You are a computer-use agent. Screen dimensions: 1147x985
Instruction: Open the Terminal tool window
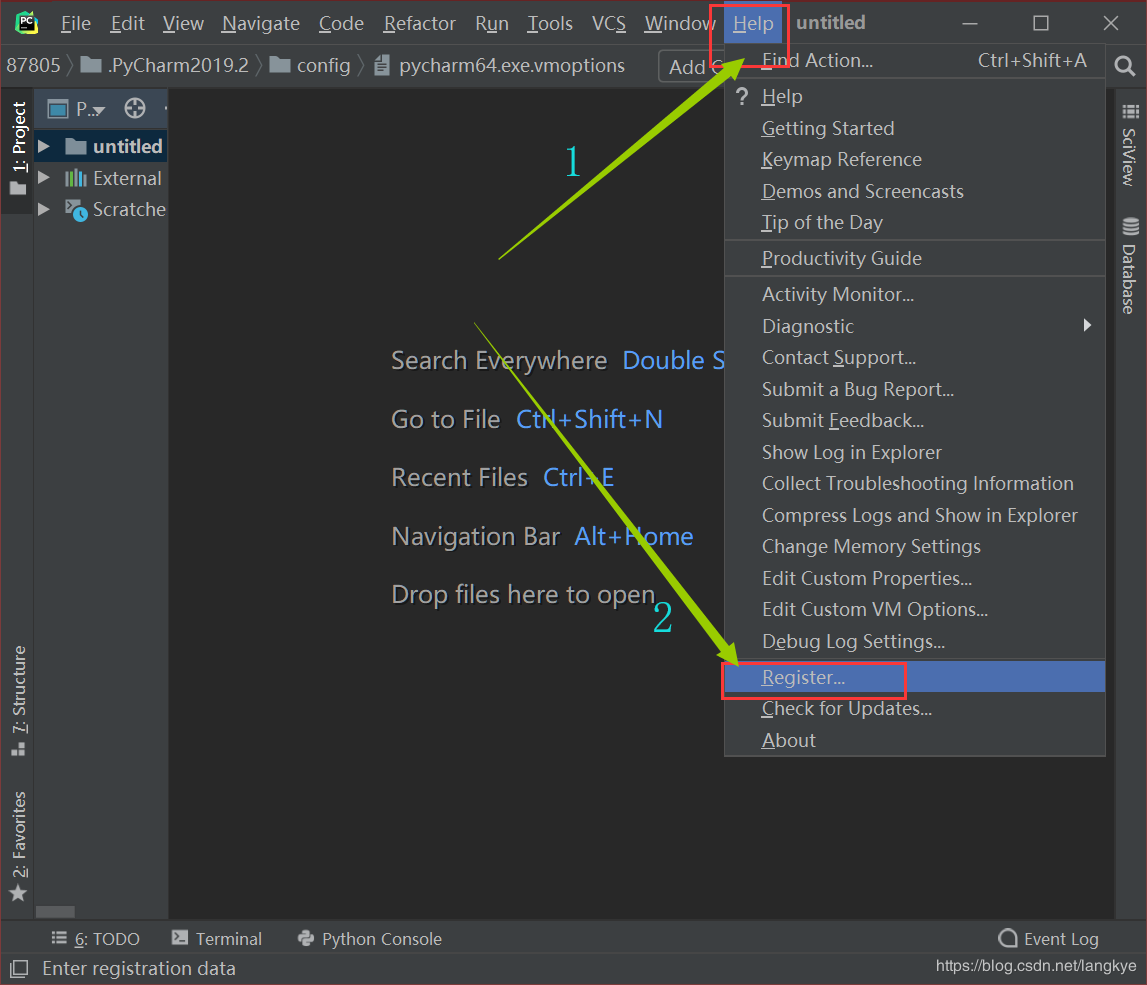[x=217, y=938]
